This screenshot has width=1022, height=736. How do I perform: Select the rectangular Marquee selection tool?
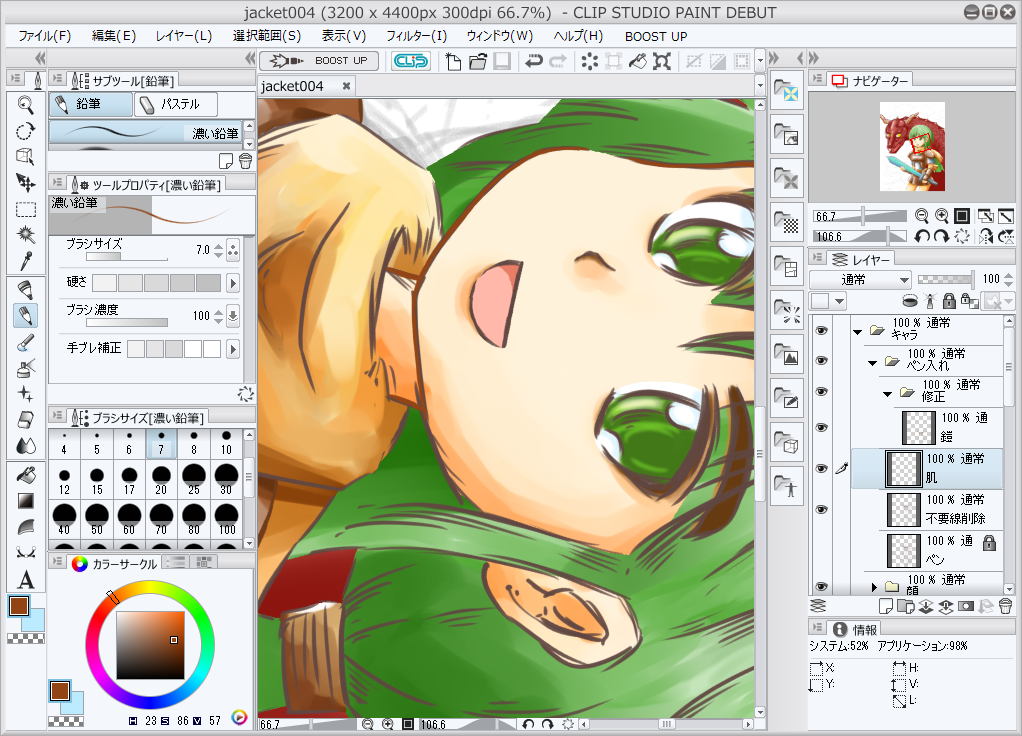(25, 209)
